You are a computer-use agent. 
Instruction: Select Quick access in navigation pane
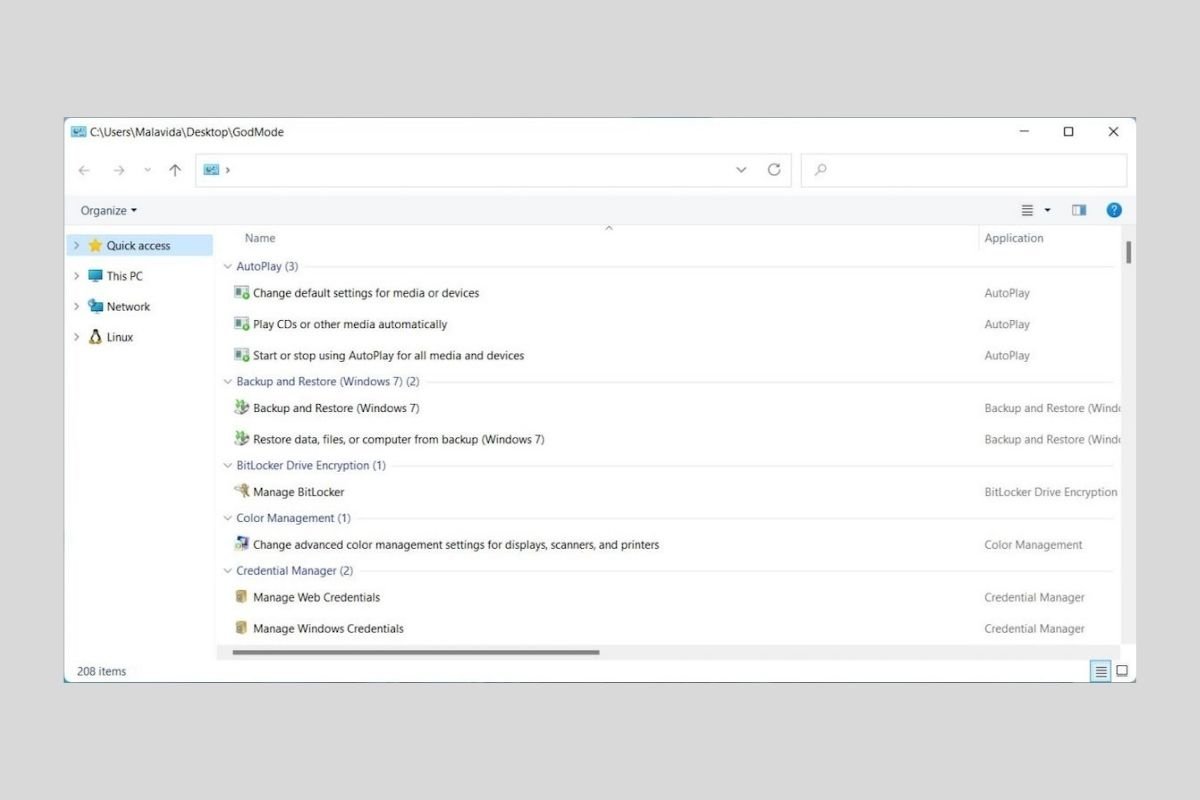tap(140, 245)
